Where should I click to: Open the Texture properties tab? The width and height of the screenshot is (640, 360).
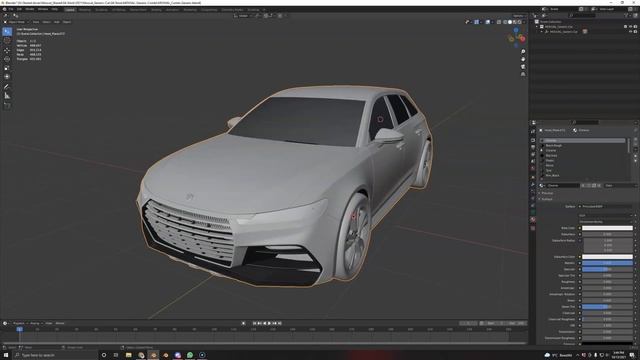click(x=533, y=228)
